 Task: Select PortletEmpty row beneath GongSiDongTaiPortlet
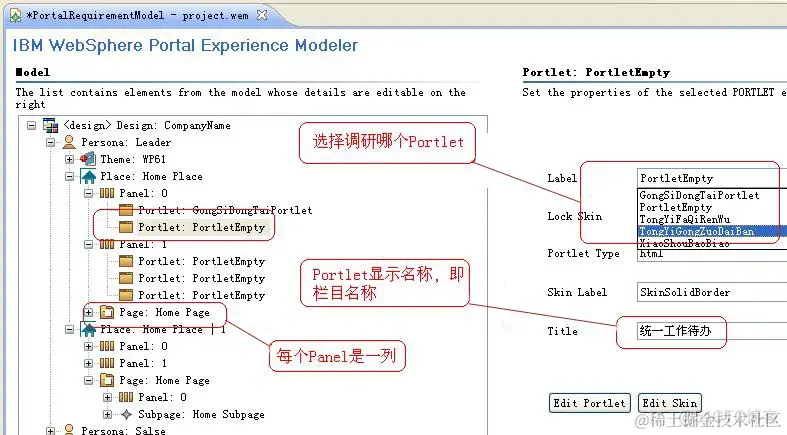[x=201, y=228]
